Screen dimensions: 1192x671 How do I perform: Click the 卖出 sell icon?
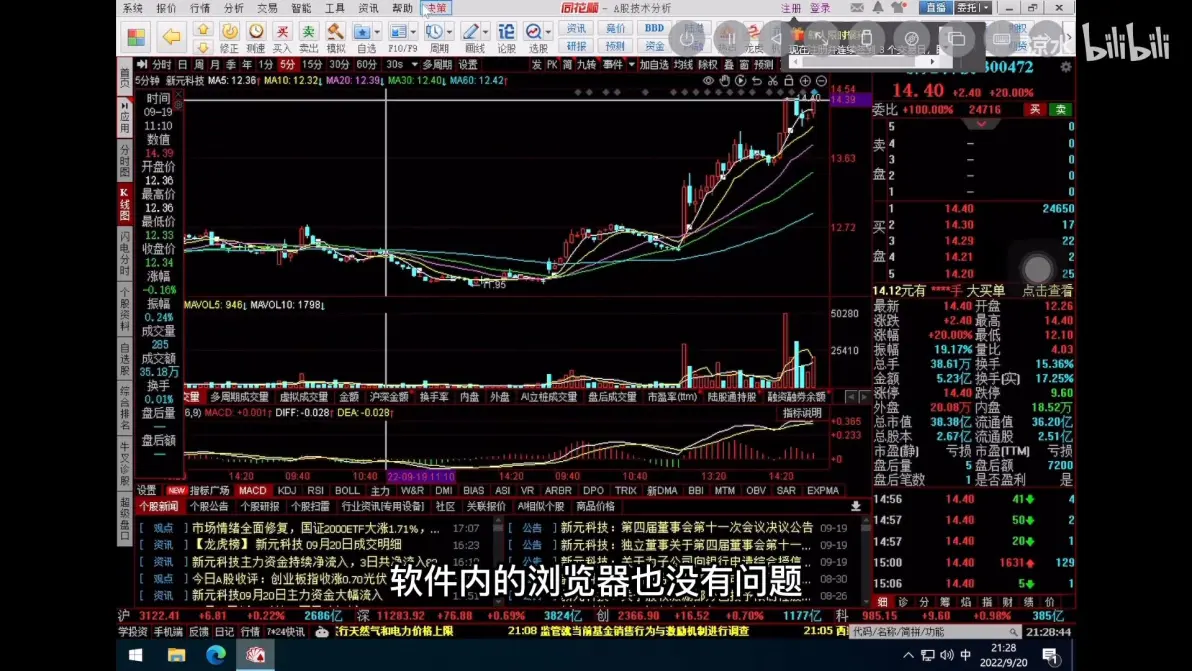pos(309,31)
